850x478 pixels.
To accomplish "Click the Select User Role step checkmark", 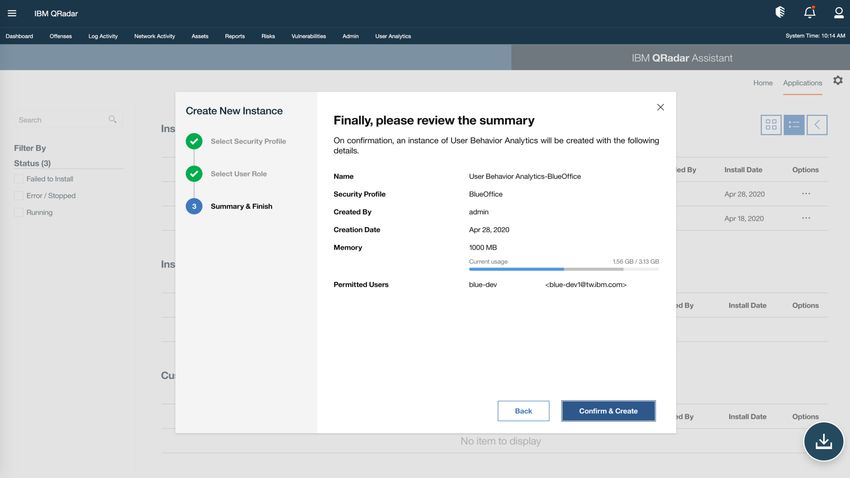I will [x=194, y=173].
